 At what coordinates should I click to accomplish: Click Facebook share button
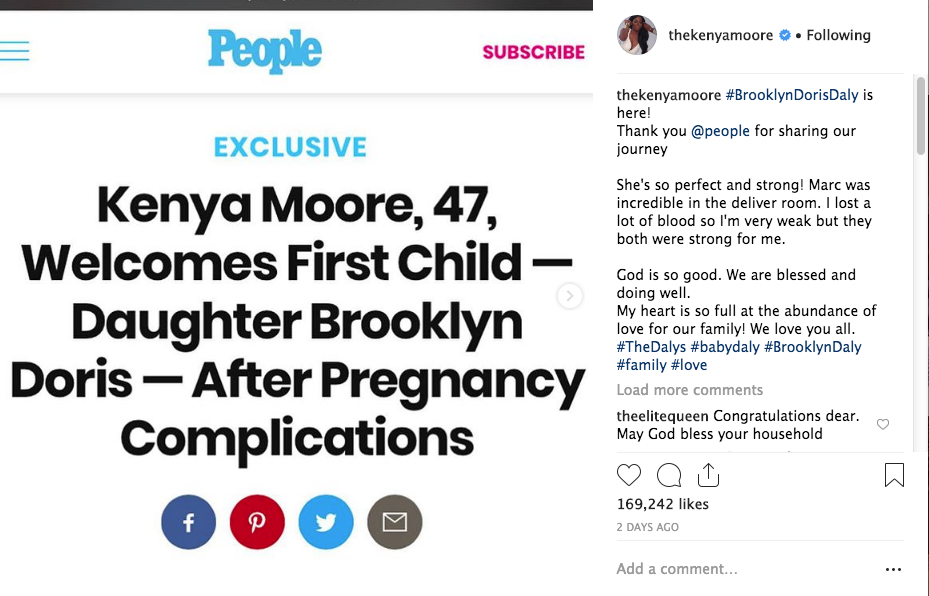click(189, 522)
